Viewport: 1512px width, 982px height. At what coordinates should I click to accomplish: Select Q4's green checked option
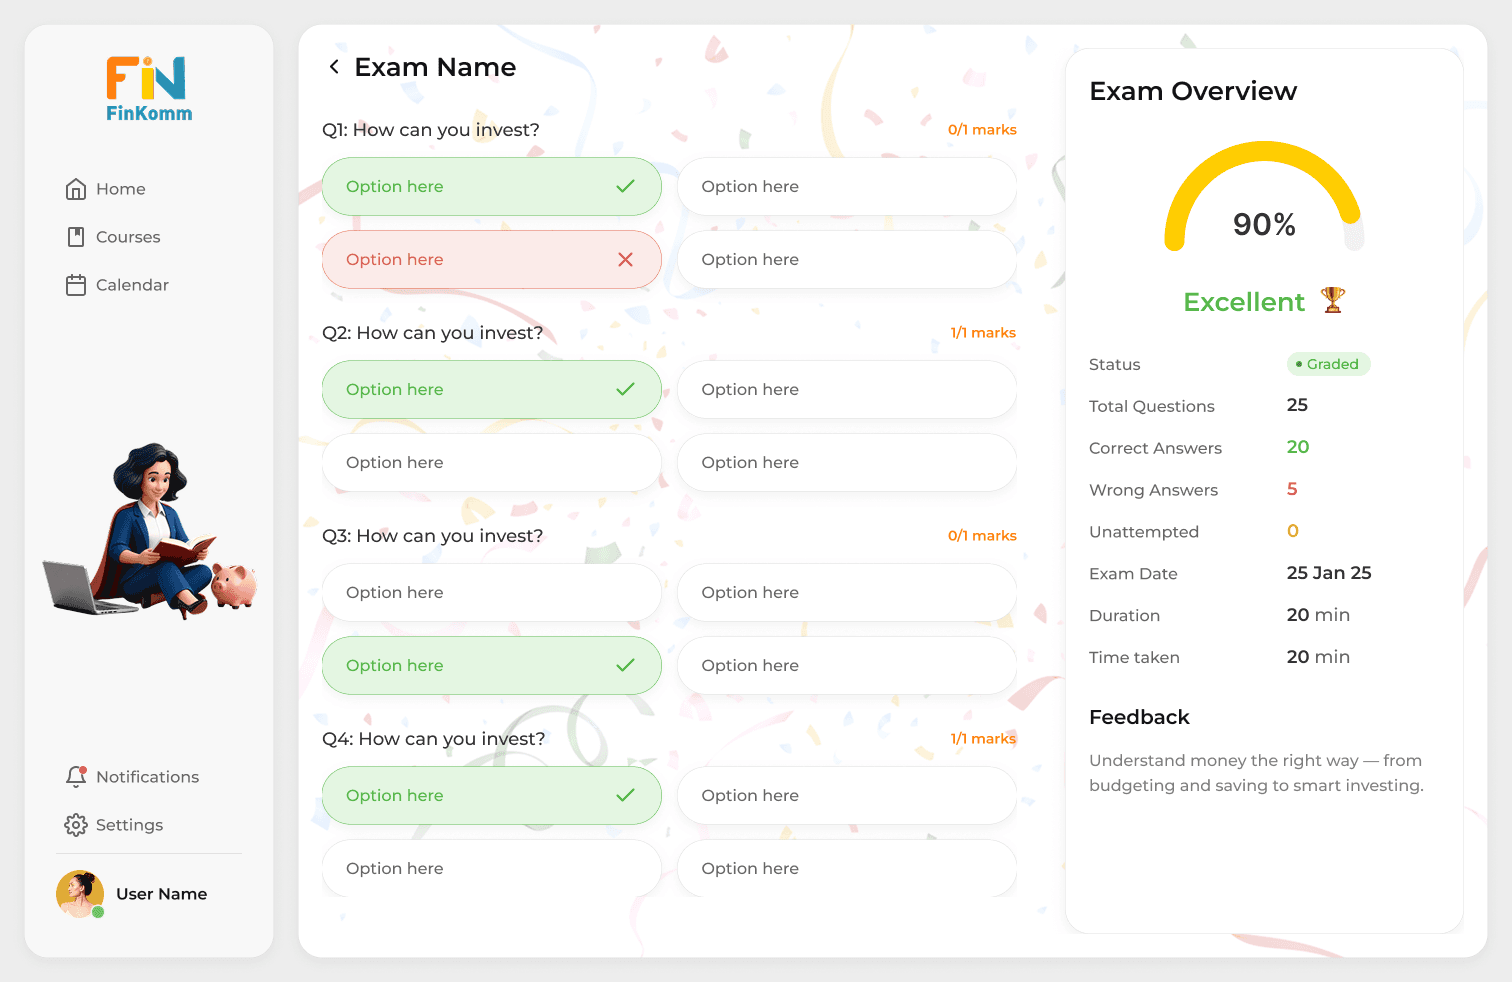(491, 796)
